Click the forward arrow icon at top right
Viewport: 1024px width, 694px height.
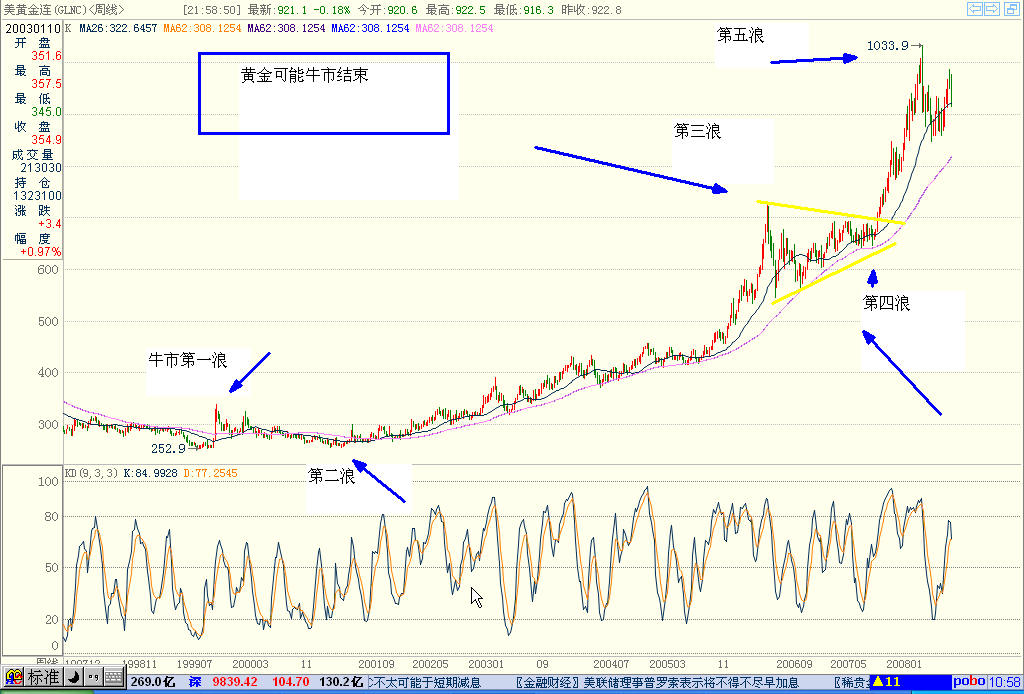coord(992,9)
